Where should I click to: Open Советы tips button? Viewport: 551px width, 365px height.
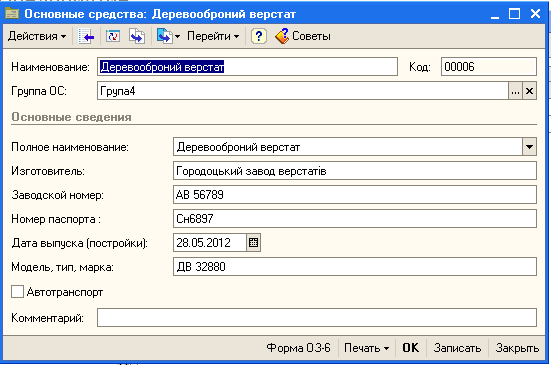[x=303, y=36]
